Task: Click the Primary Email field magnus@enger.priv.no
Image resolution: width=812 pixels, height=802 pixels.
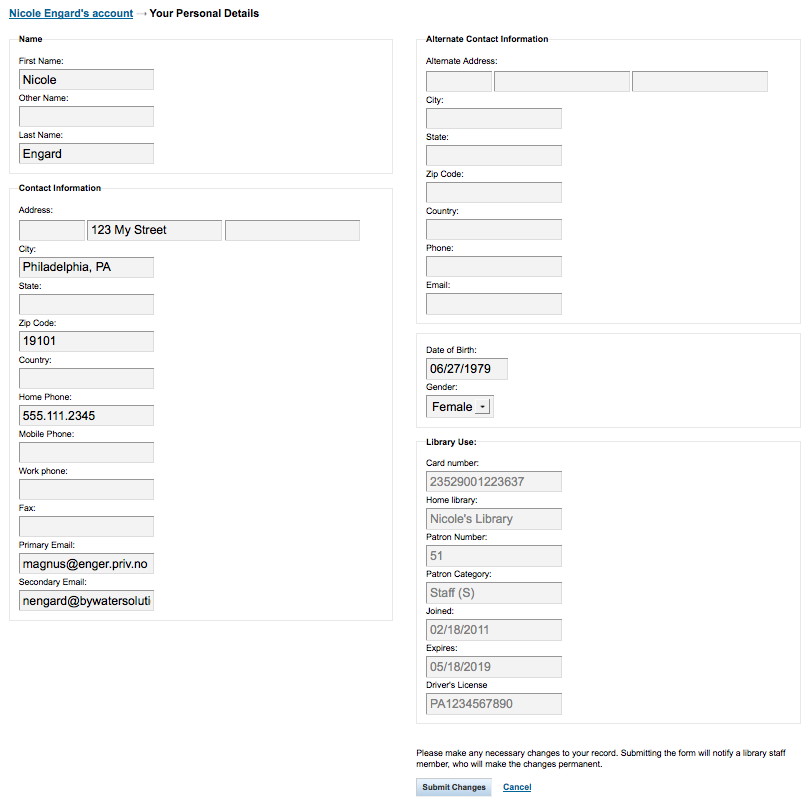Action: (x=86, y=563)
